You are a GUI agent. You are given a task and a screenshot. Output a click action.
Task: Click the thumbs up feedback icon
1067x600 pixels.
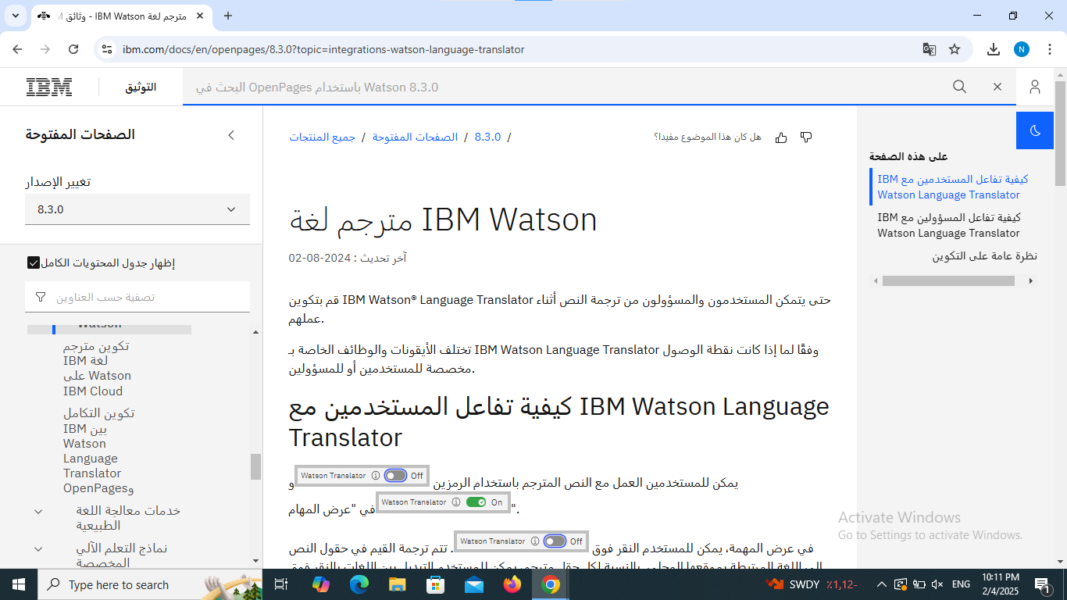click(x=781, y=137)
